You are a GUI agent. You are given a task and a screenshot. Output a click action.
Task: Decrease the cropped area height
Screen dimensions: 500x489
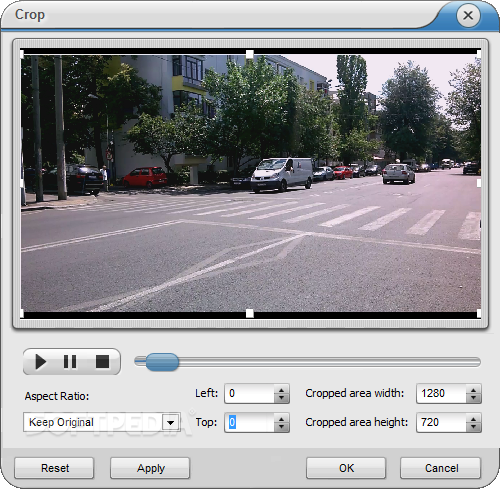[473, 427]
